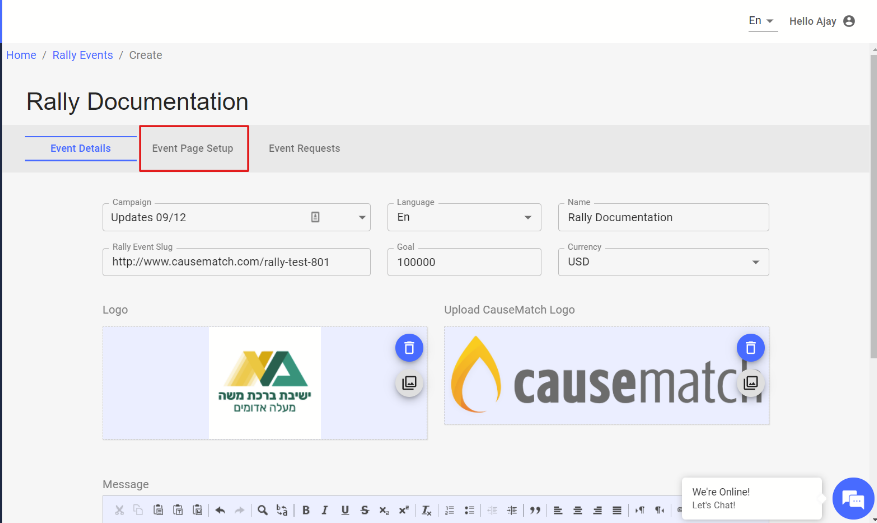Click the Copy icon in the editor toolbar
Image resolution: width=877 pixels, height=523 pixels.
(138, 510)
